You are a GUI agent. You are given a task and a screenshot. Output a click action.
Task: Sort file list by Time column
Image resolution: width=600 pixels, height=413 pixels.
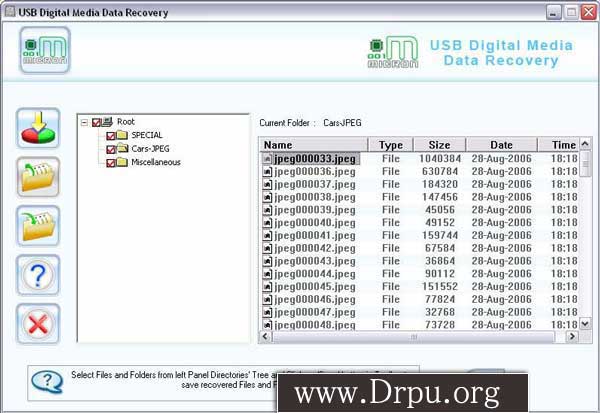[559, 145]
